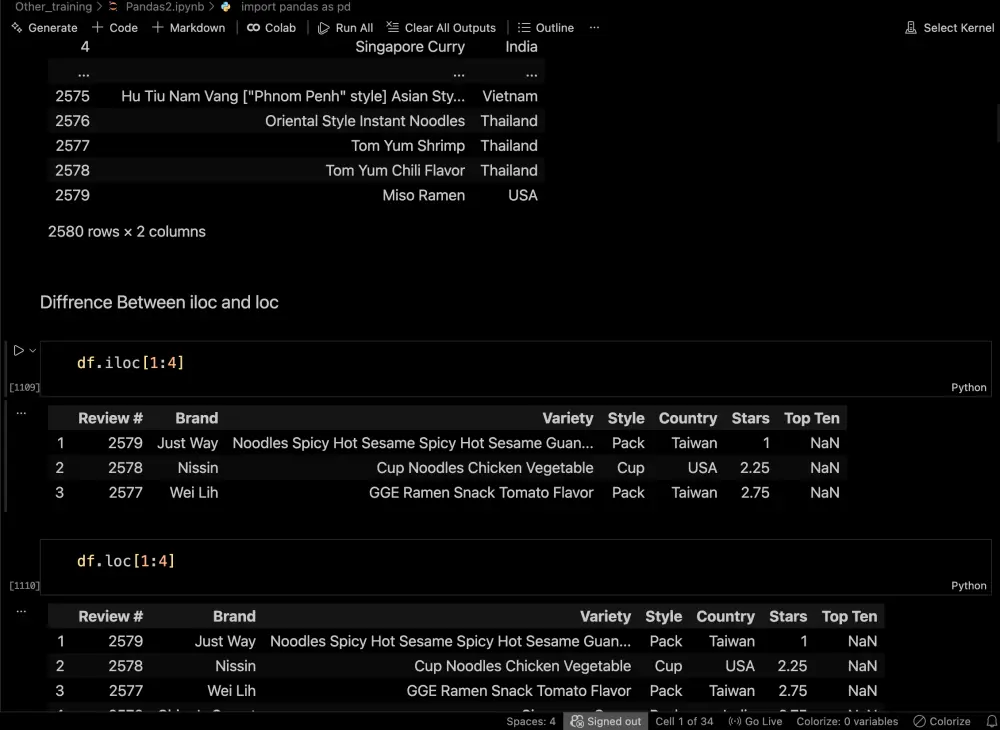The width and height of the screenshot is (1000, 730).
Task: Click 'Vietnam' country cell in row 2575
Action: 510,96
